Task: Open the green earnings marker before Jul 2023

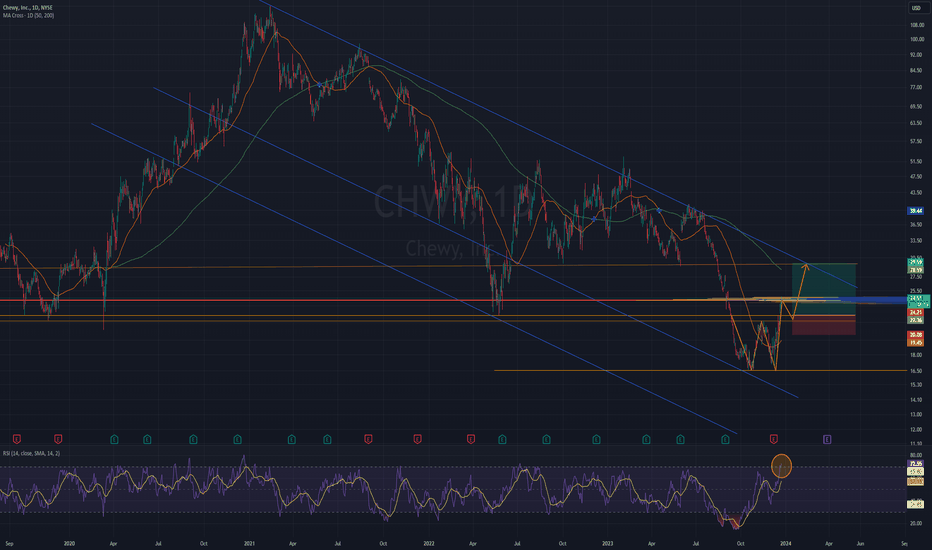Action: (680, 439)
